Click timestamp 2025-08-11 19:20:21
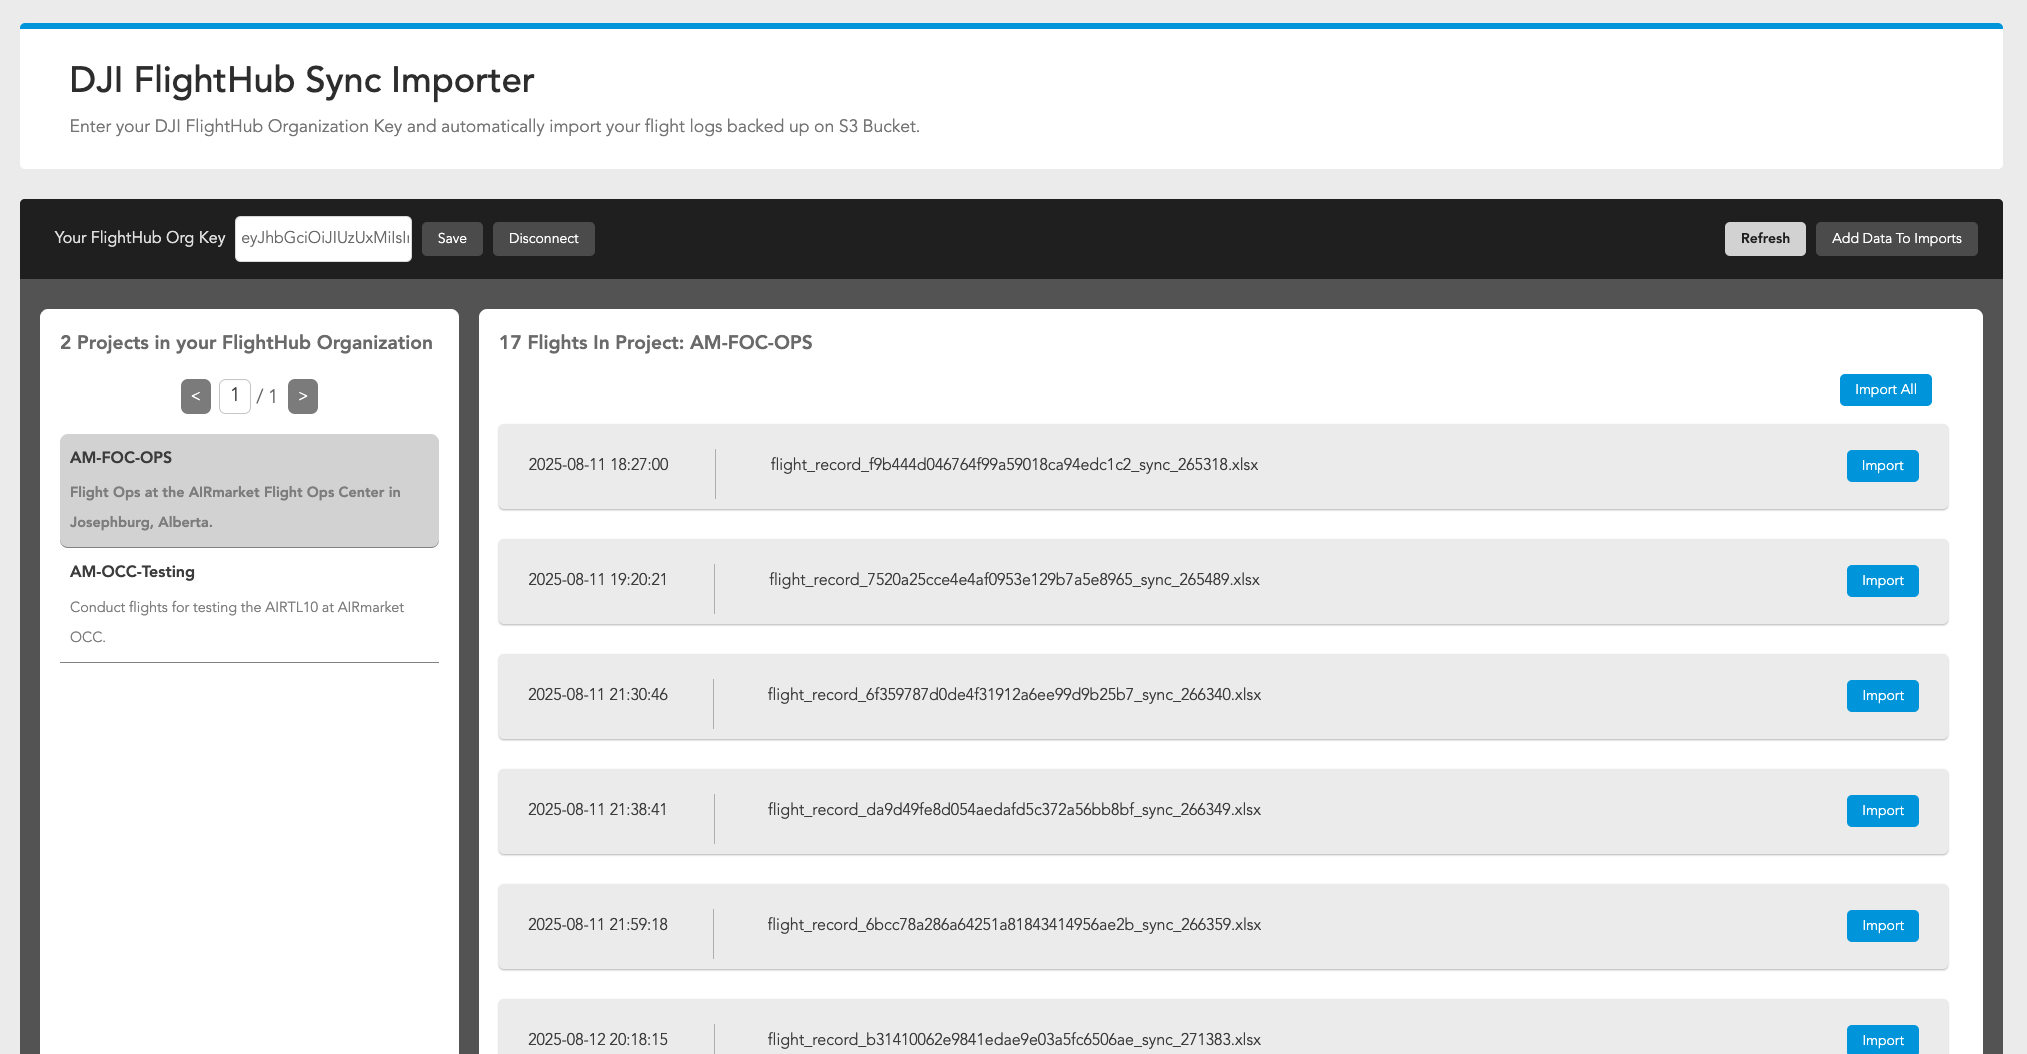 pos(598,580)
